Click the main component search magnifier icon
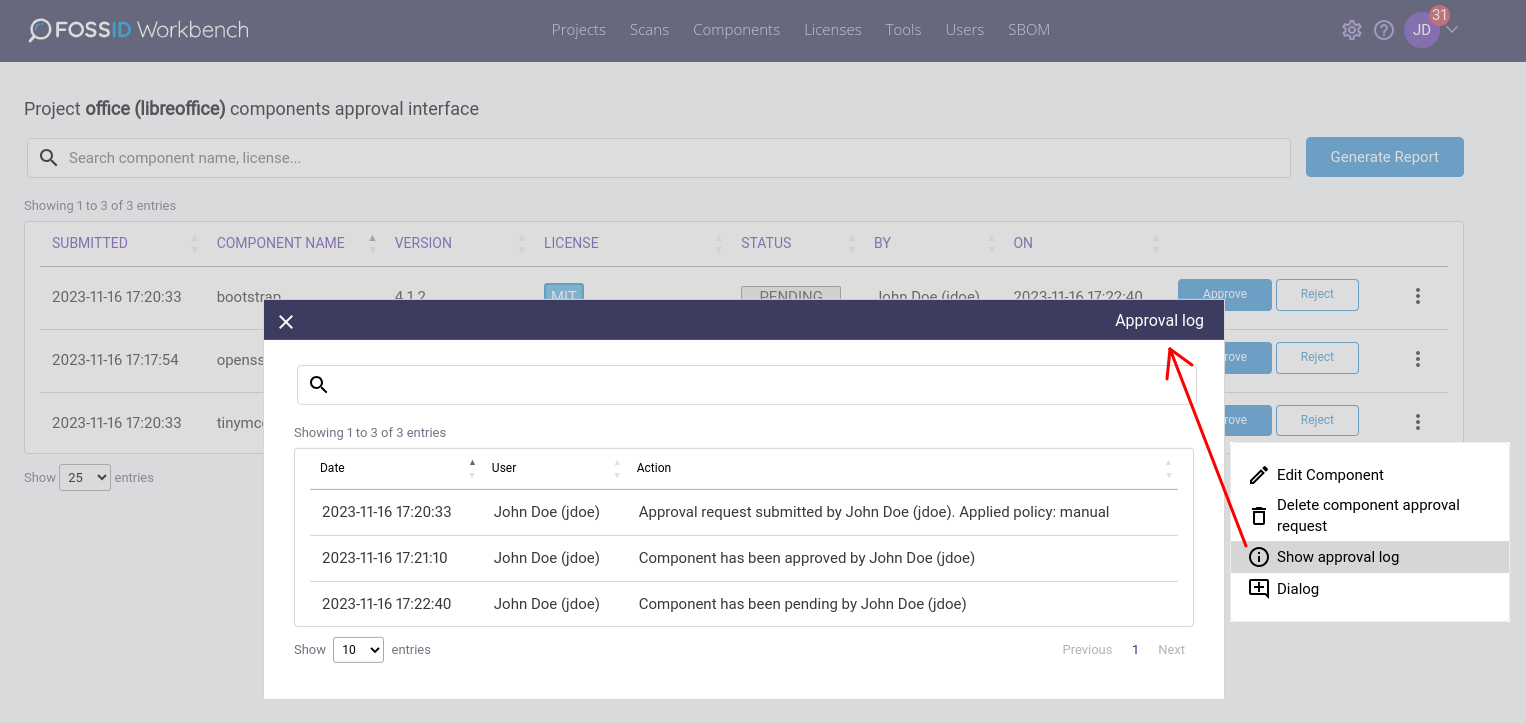Viewport: 1526px width, 723px height. [48, 157]
